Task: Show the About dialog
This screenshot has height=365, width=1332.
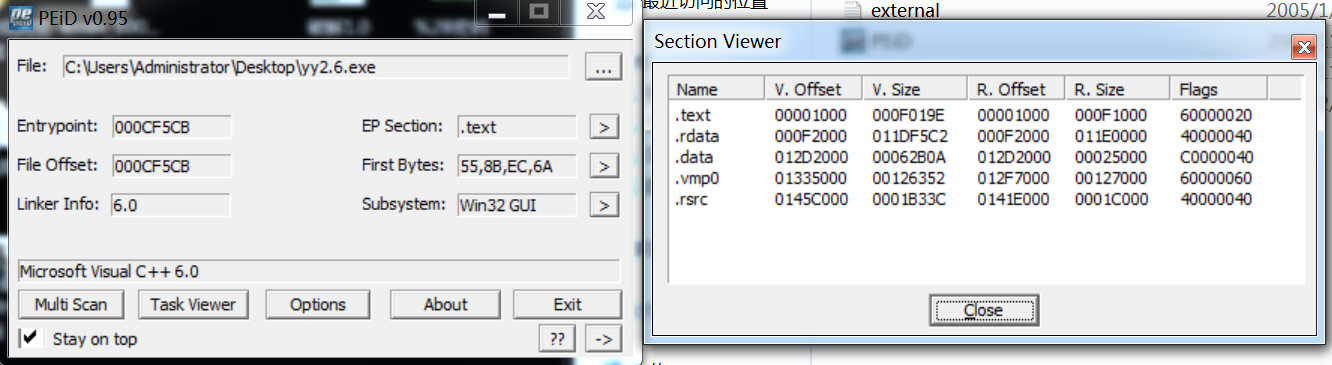Action: [445, 304]
